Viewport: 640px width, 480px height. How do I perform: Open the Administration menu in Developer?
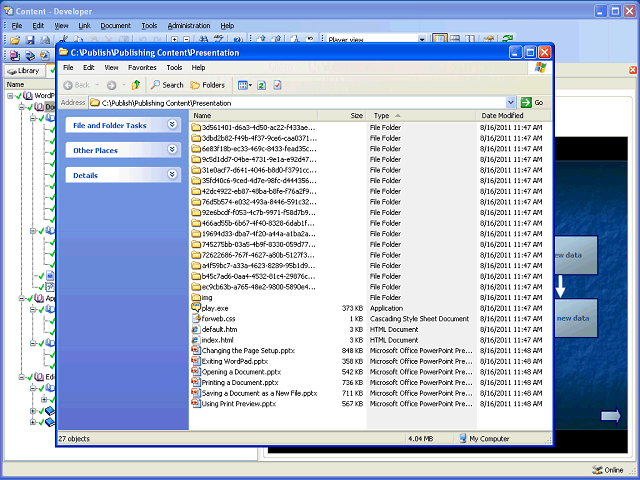coord(189,25)
